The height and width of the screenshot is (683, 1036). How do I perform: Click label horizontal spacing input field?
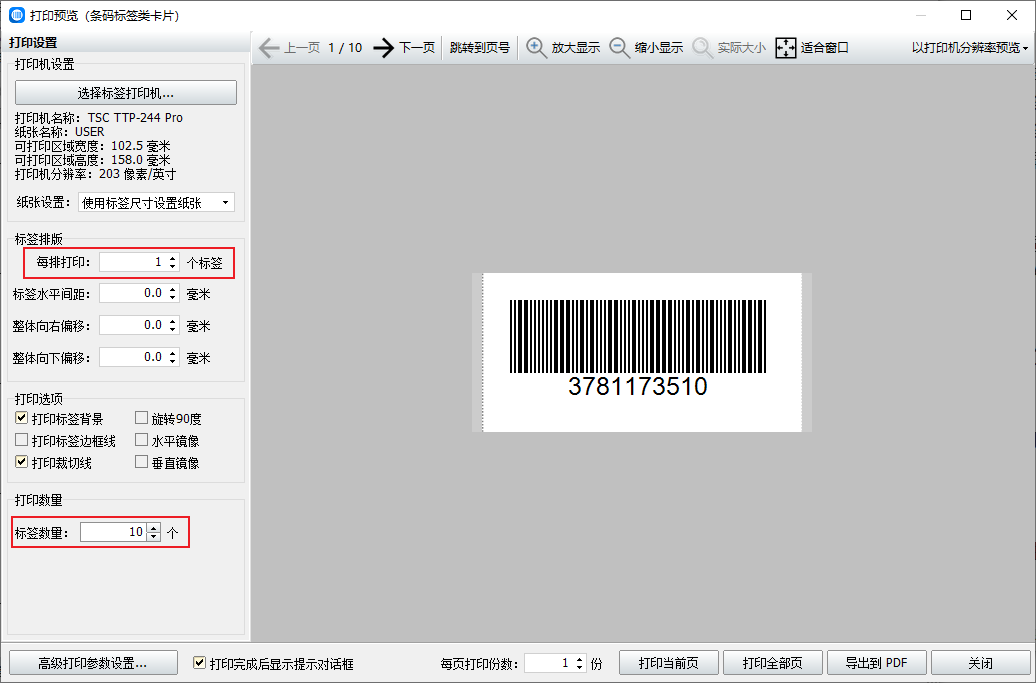[x=132, y=293]
